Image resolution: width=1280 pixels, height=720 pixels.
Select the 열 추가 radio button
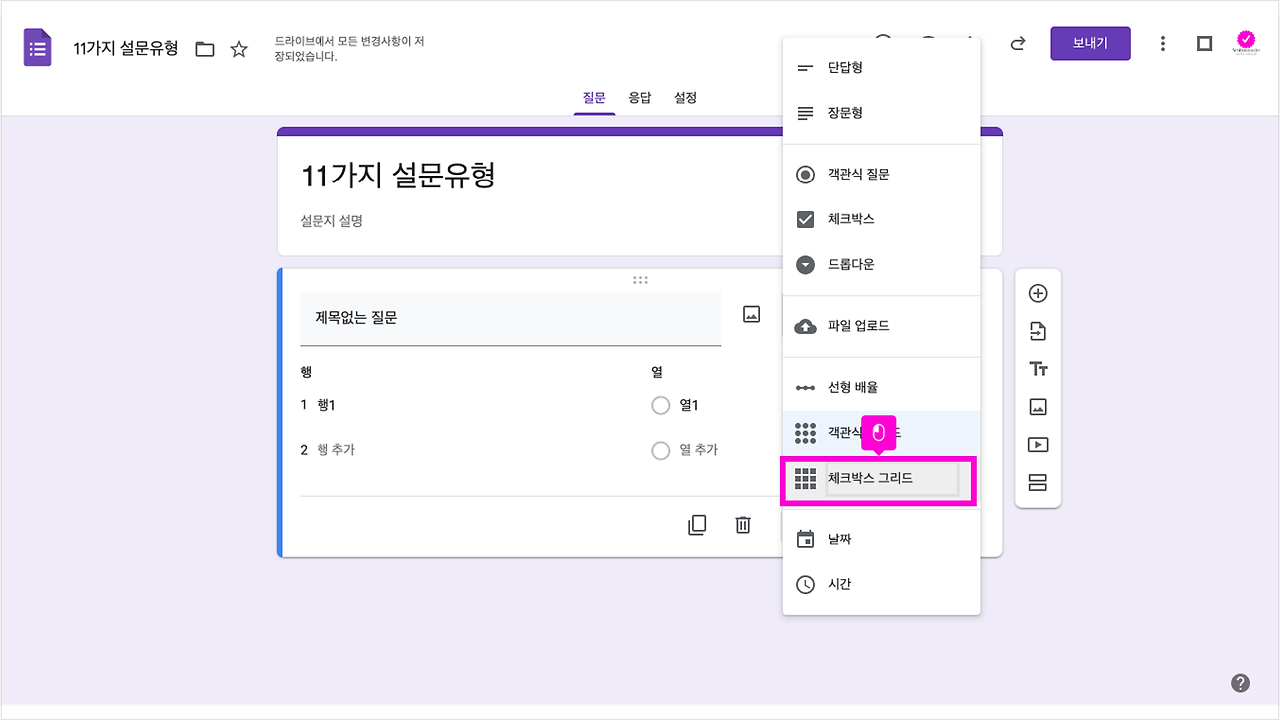point(661,450)
